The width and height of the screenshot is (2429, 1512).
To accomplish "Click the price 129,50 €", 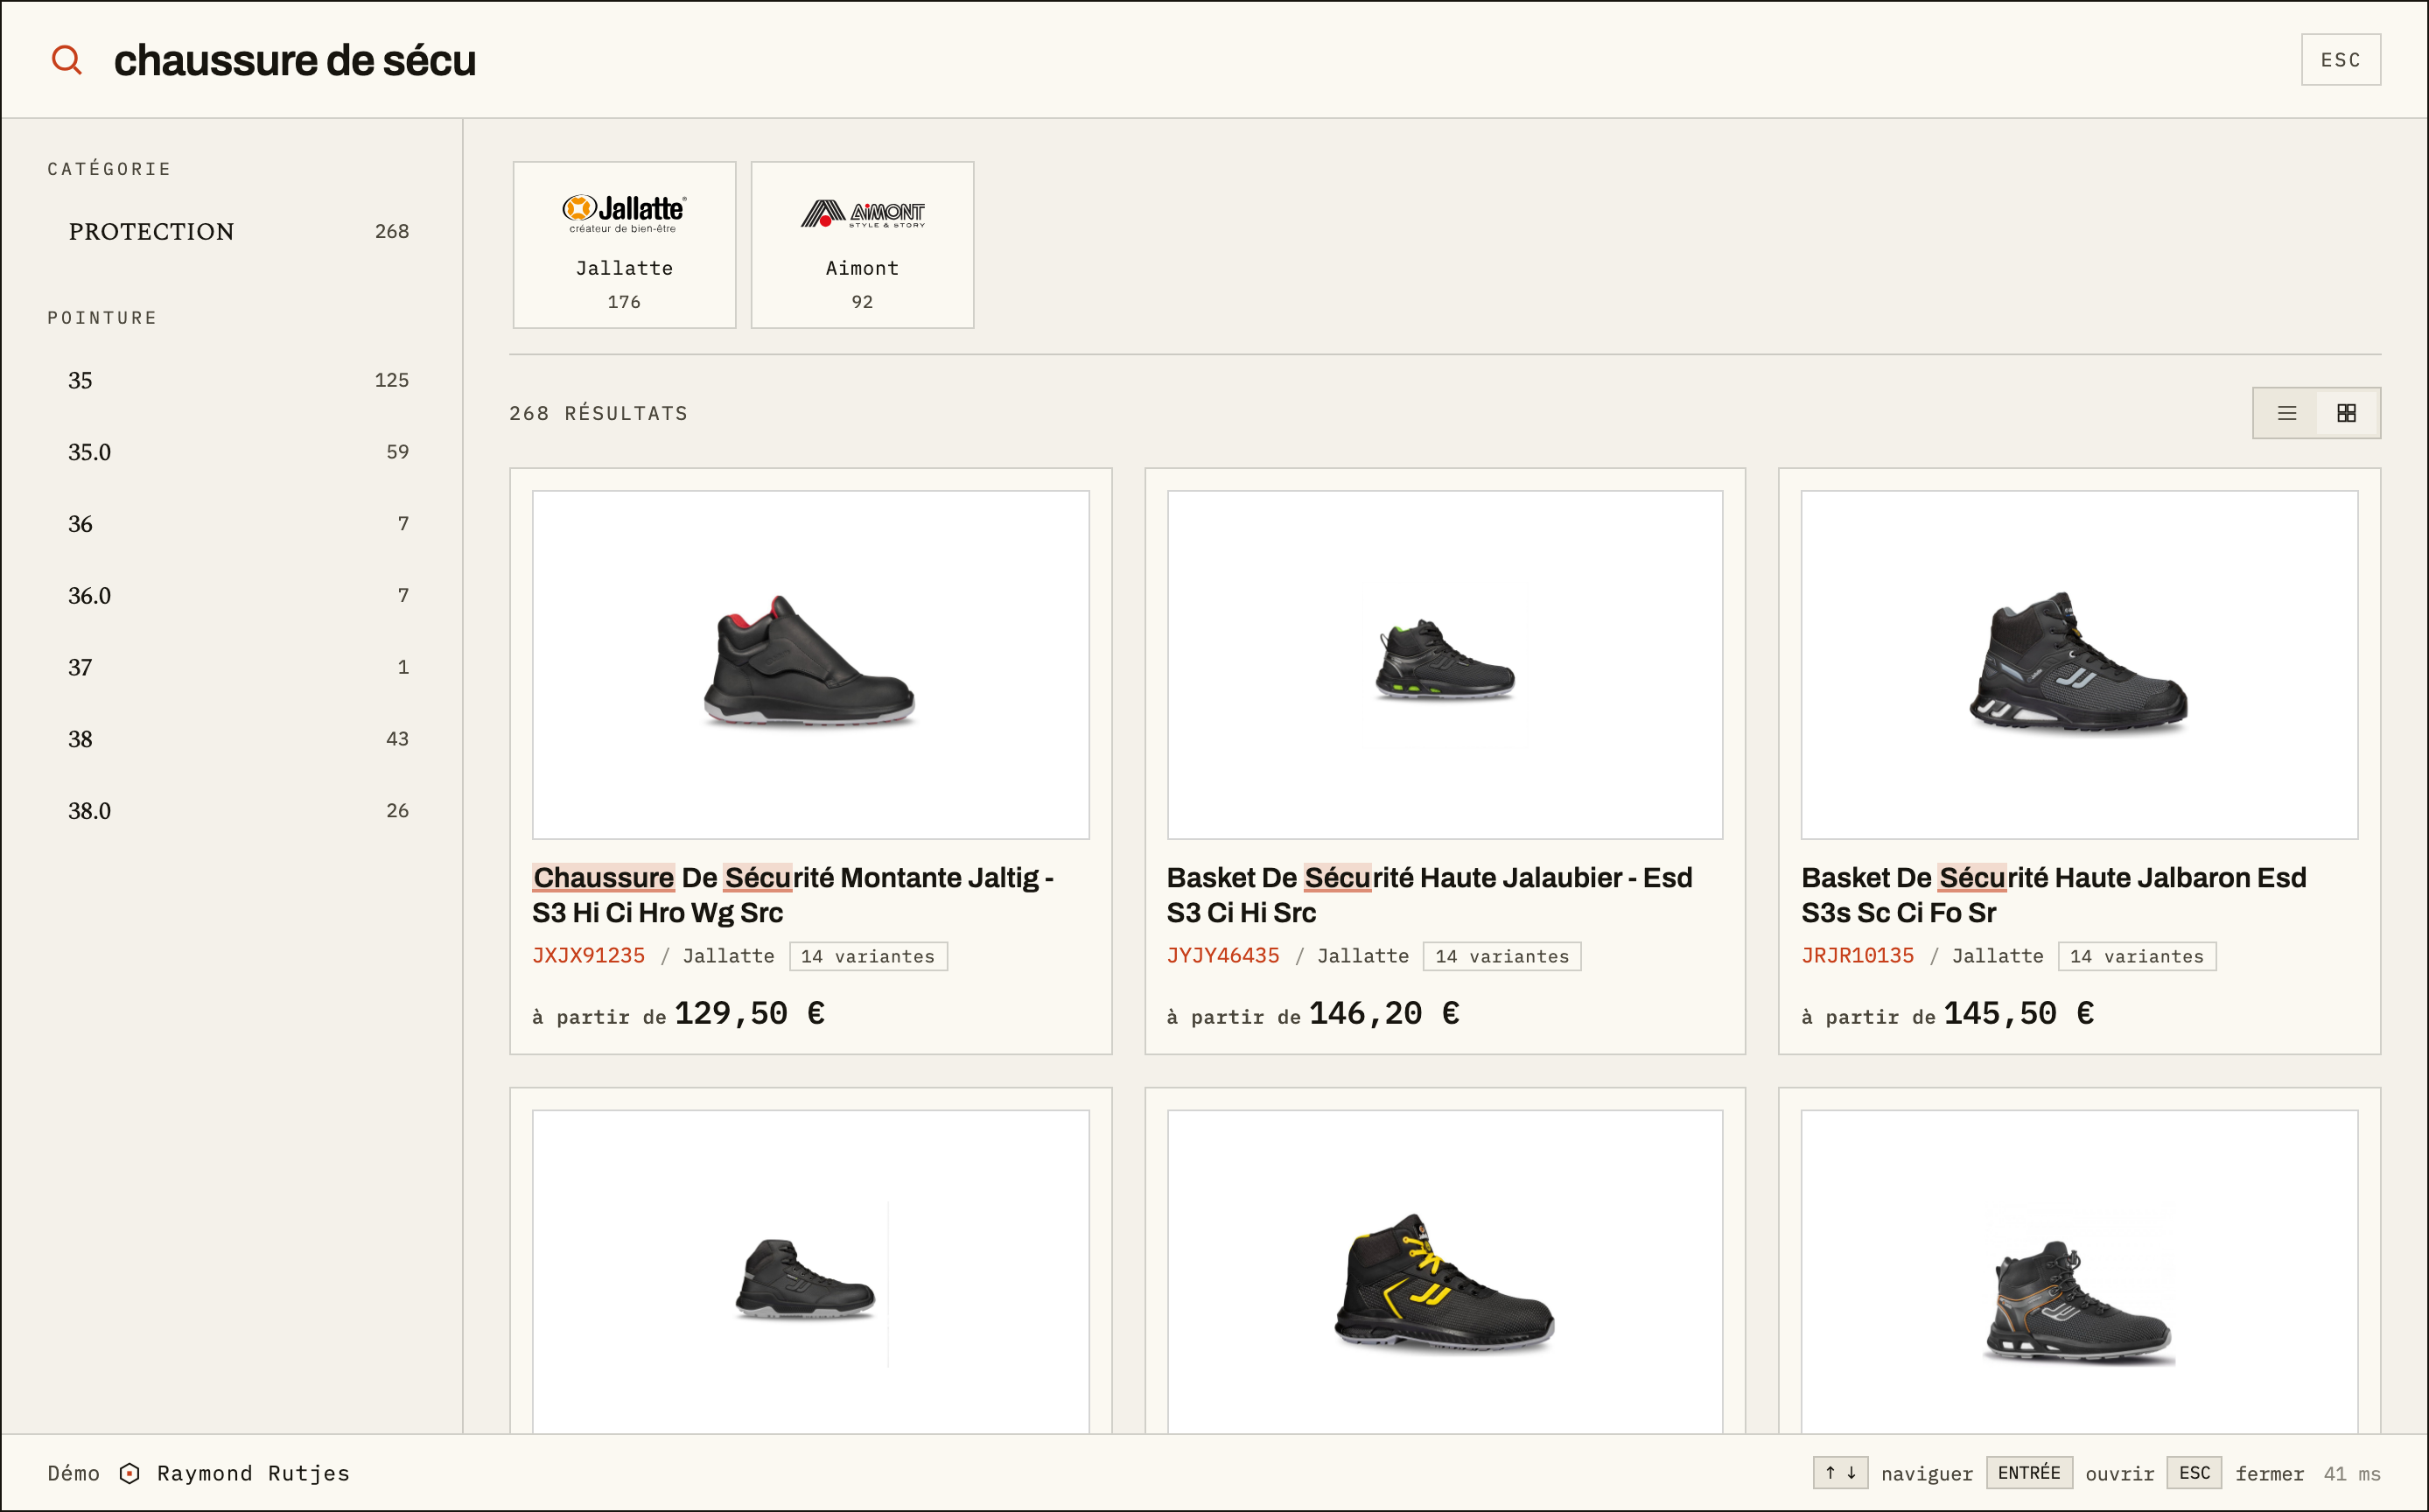I will (750, 1013).
